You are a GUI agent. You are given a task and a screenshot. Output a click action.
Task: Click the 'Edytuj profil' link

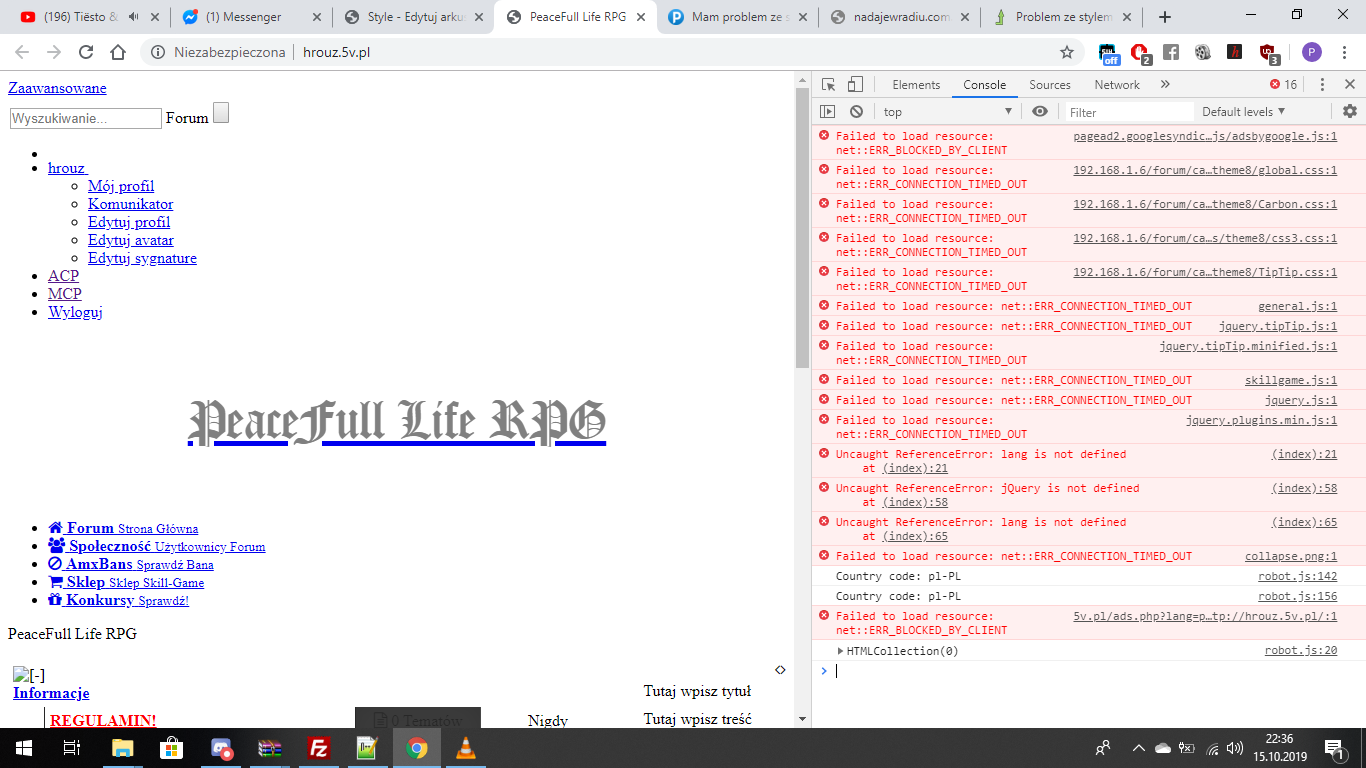tap(129, 222)
